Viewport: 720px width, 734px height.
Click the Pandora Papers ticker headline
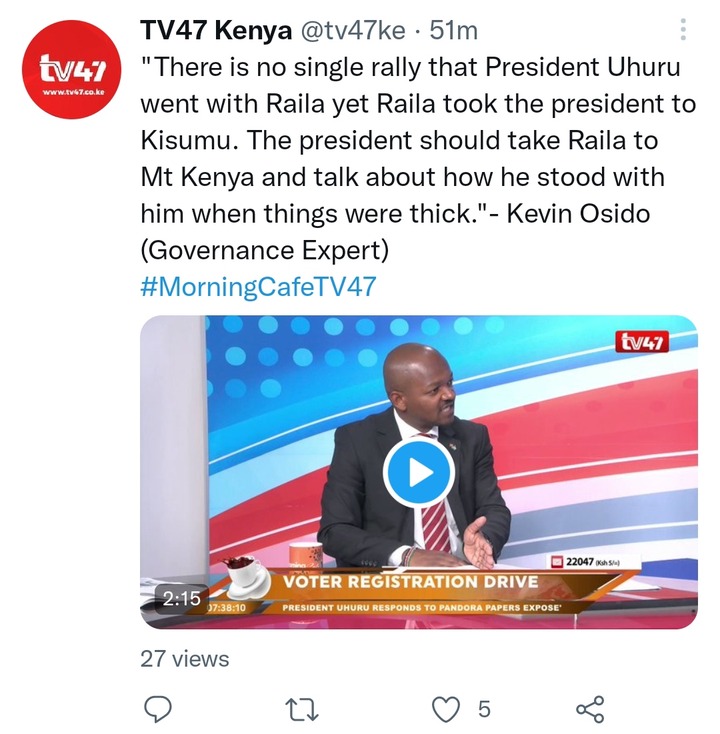[x=422, y=608]
